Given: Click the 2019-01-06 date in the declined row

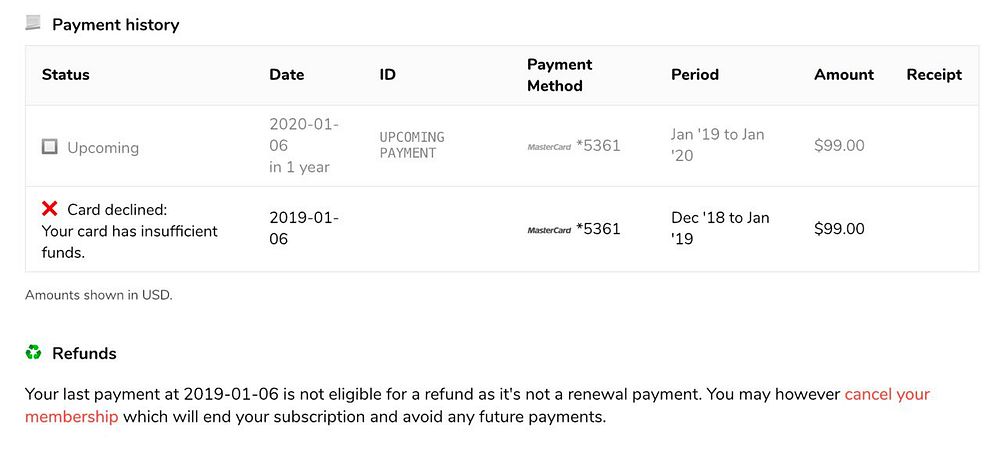Looking at the screenshot, I should coord(304,228).
